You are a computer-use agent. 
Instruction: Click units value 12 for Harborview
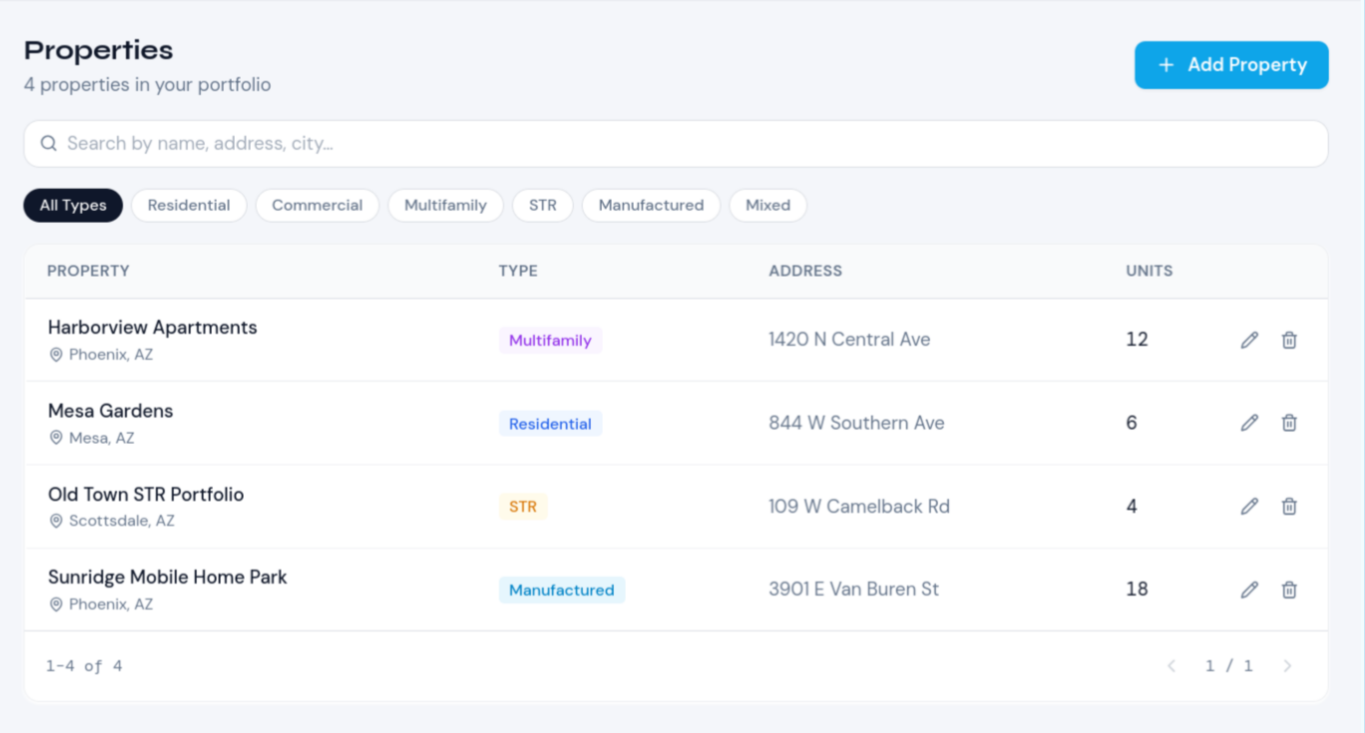[x=1137, y=340]
